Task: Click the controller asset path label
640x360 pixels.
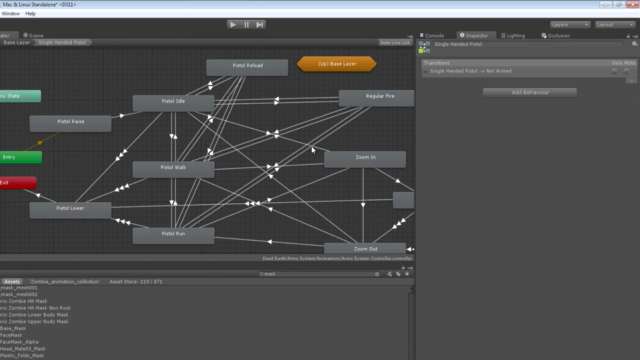Action: [337, 258]
